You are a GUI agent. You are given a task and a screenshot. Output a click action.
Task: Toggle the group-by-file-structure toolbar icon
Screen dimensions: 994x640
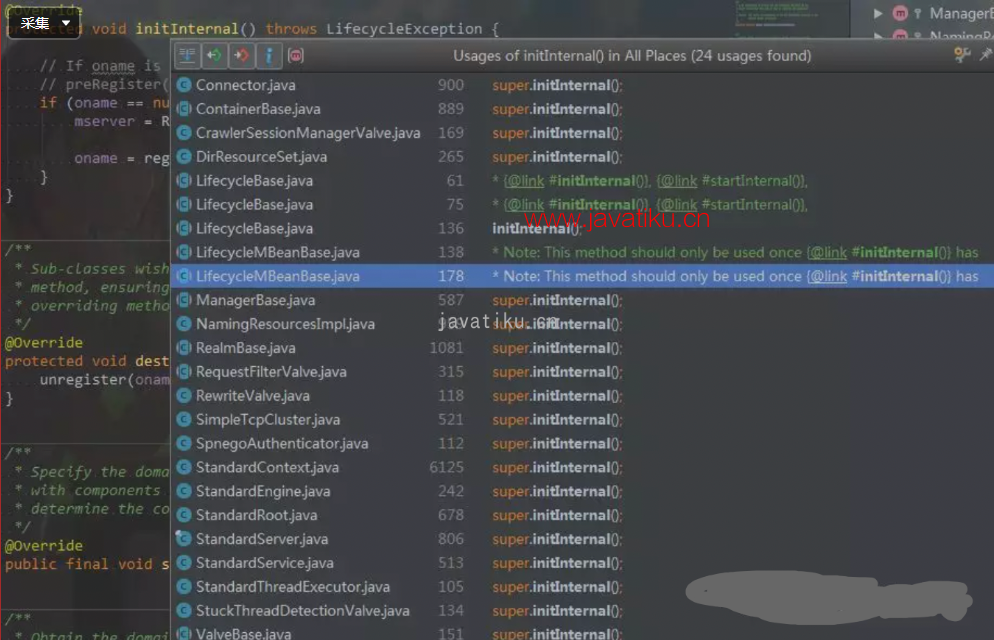click(187, 56)
